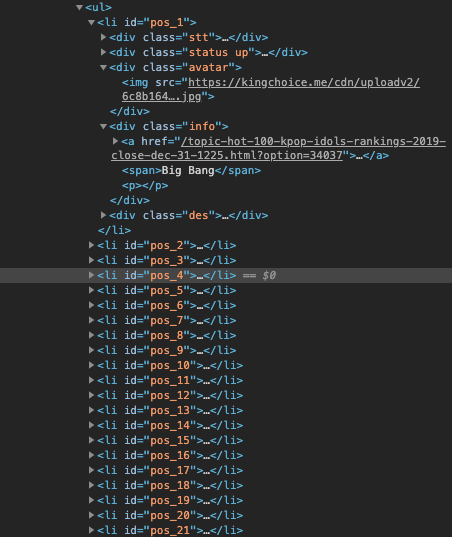Screen dimensions: 452x537
Task: Select the 6c8b164 jpg filename text
Action: [x=162, y=97]
